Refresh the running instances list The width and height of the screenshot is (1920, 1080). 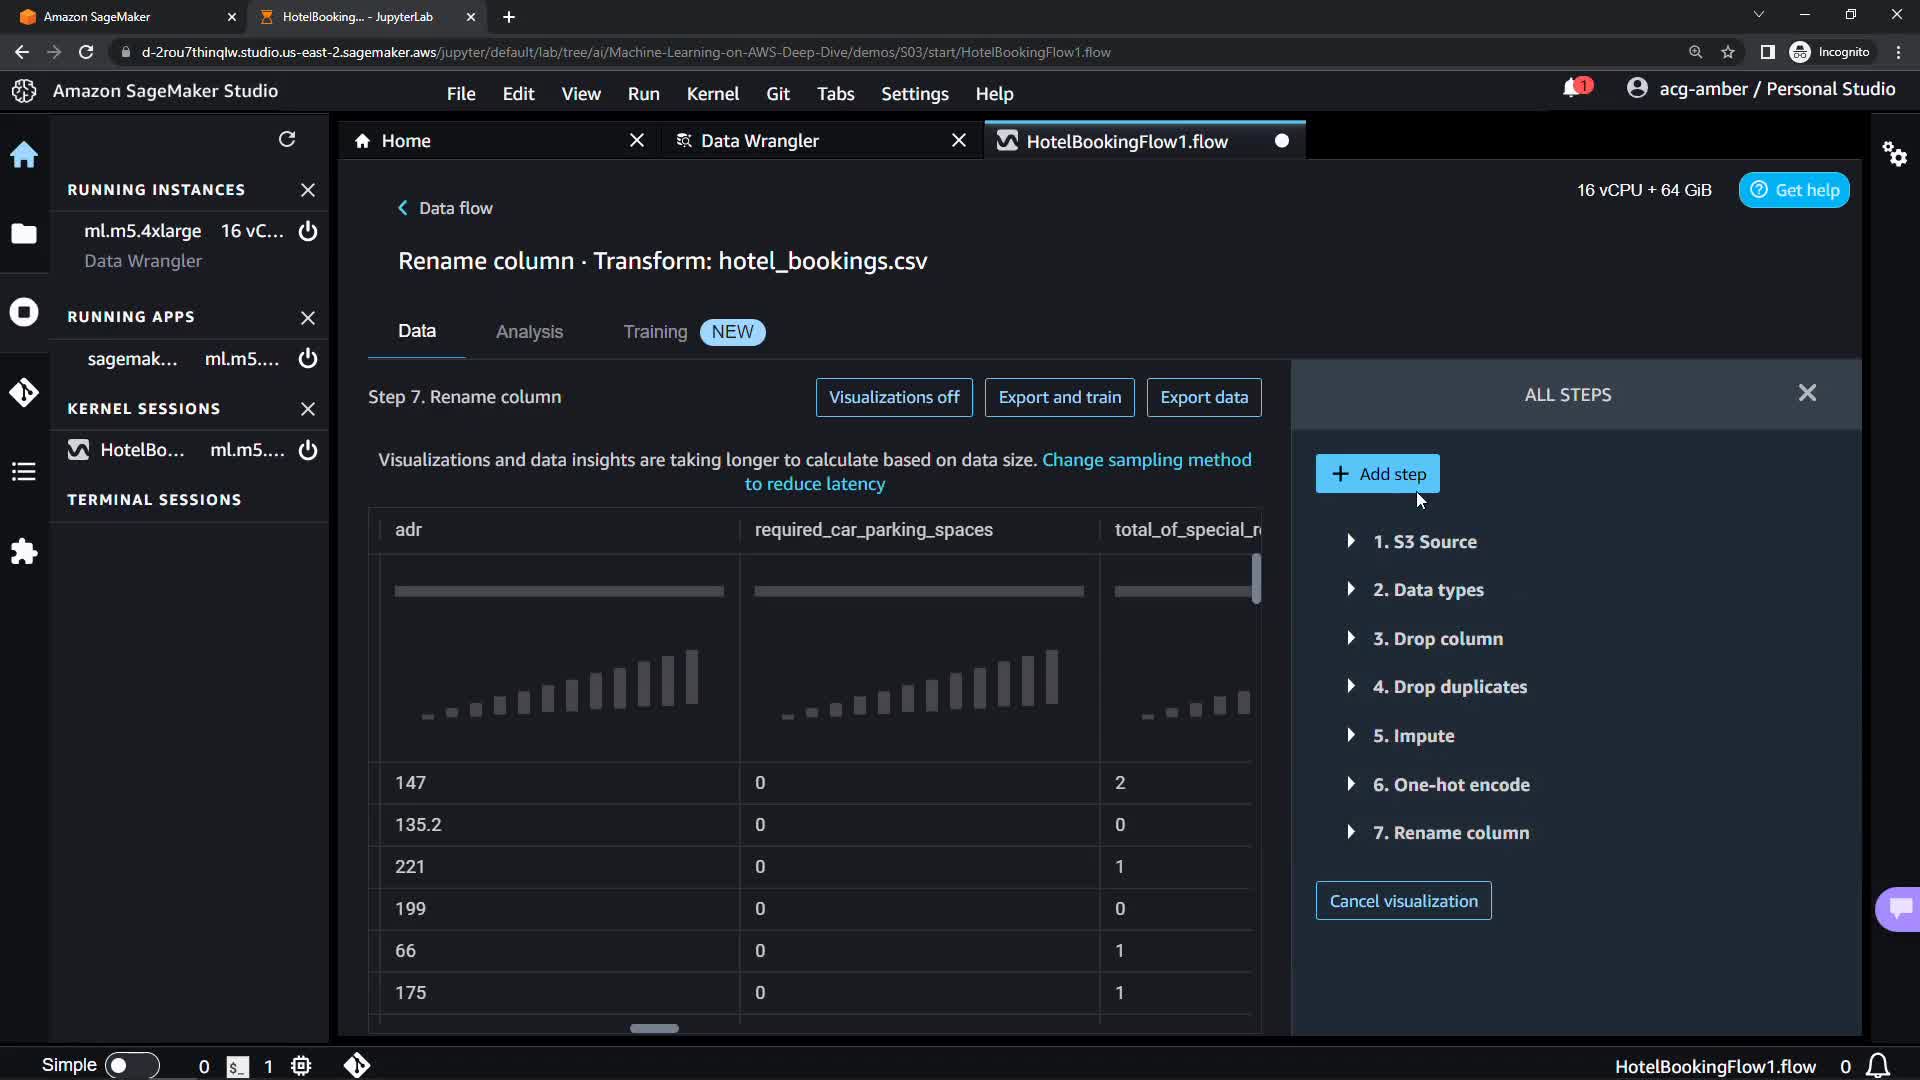point(287,139)
